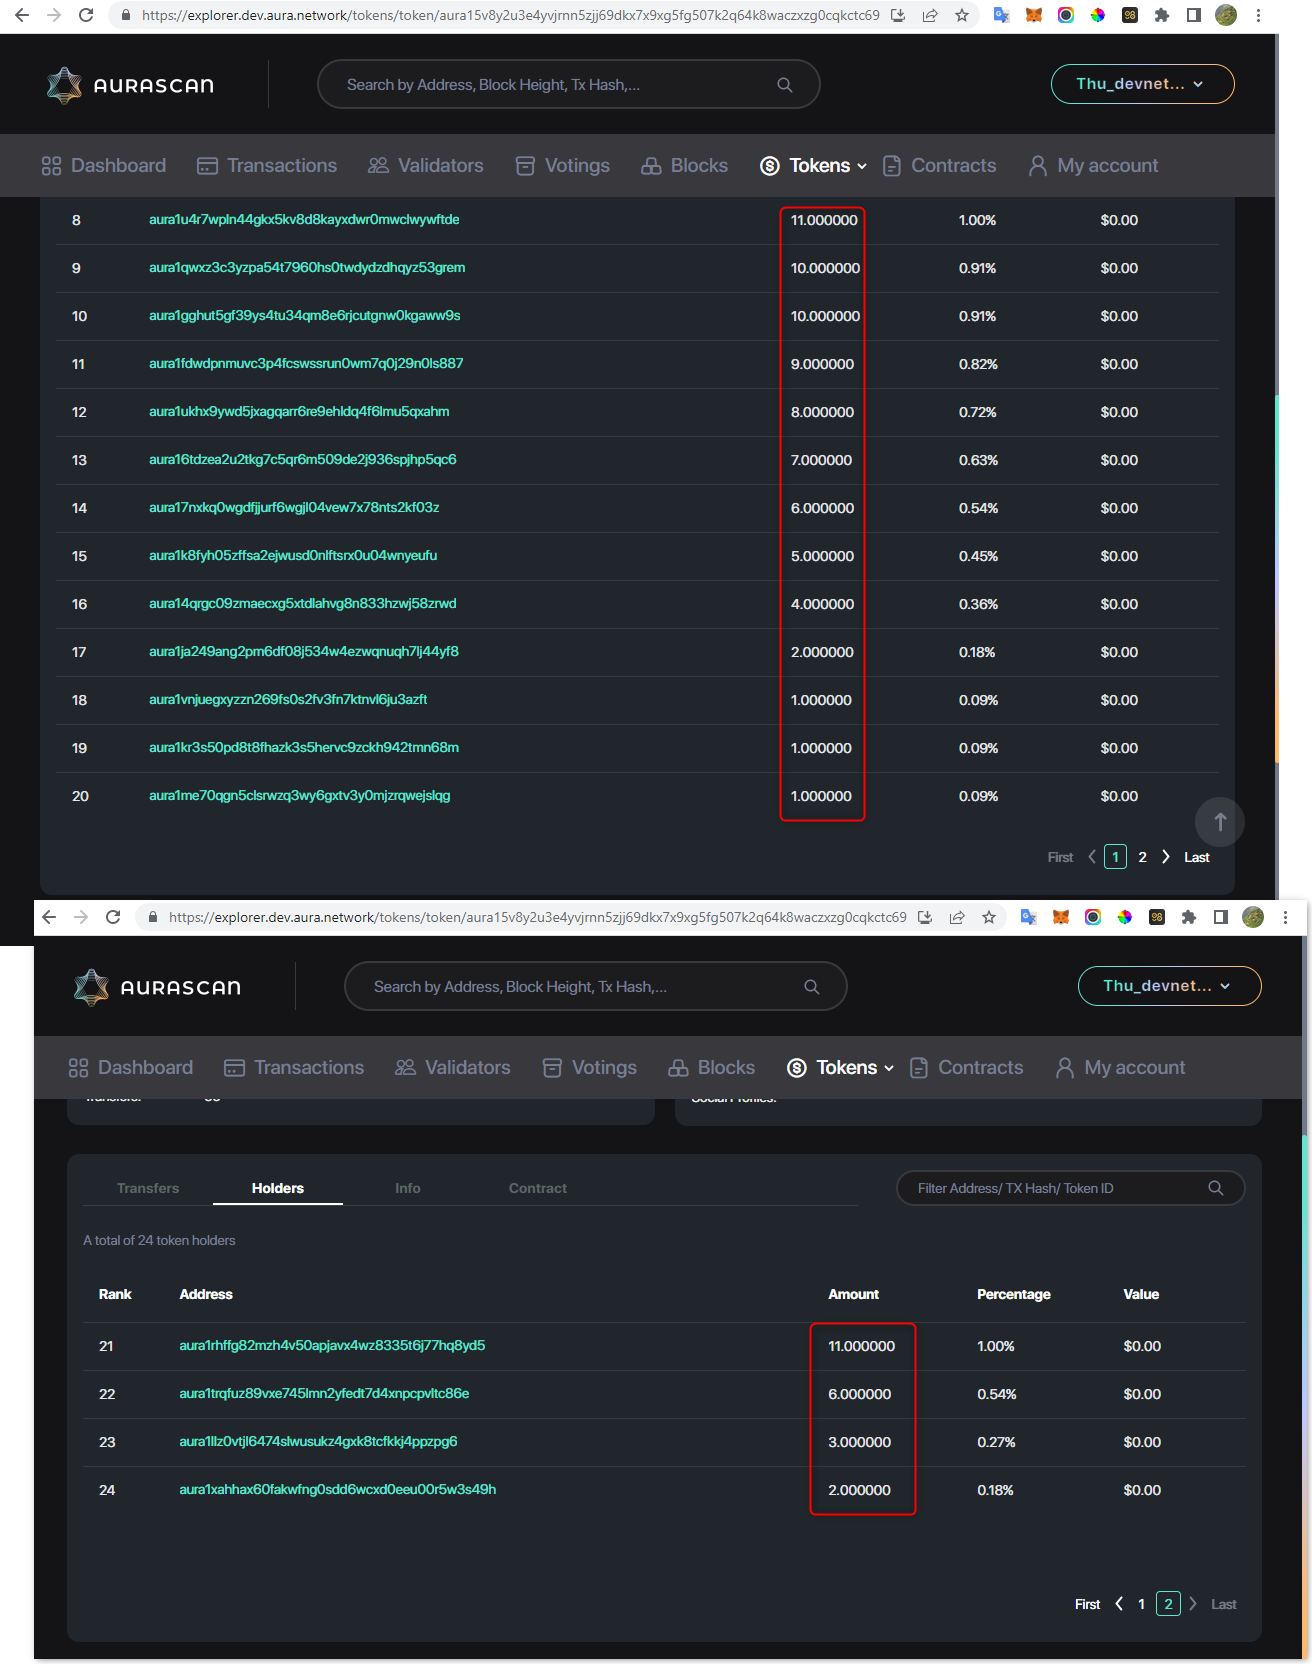Expand the Thu_devnet network dropdown in the top window
This screenshot has height=1664, width=1312.
click(1142, 84)
